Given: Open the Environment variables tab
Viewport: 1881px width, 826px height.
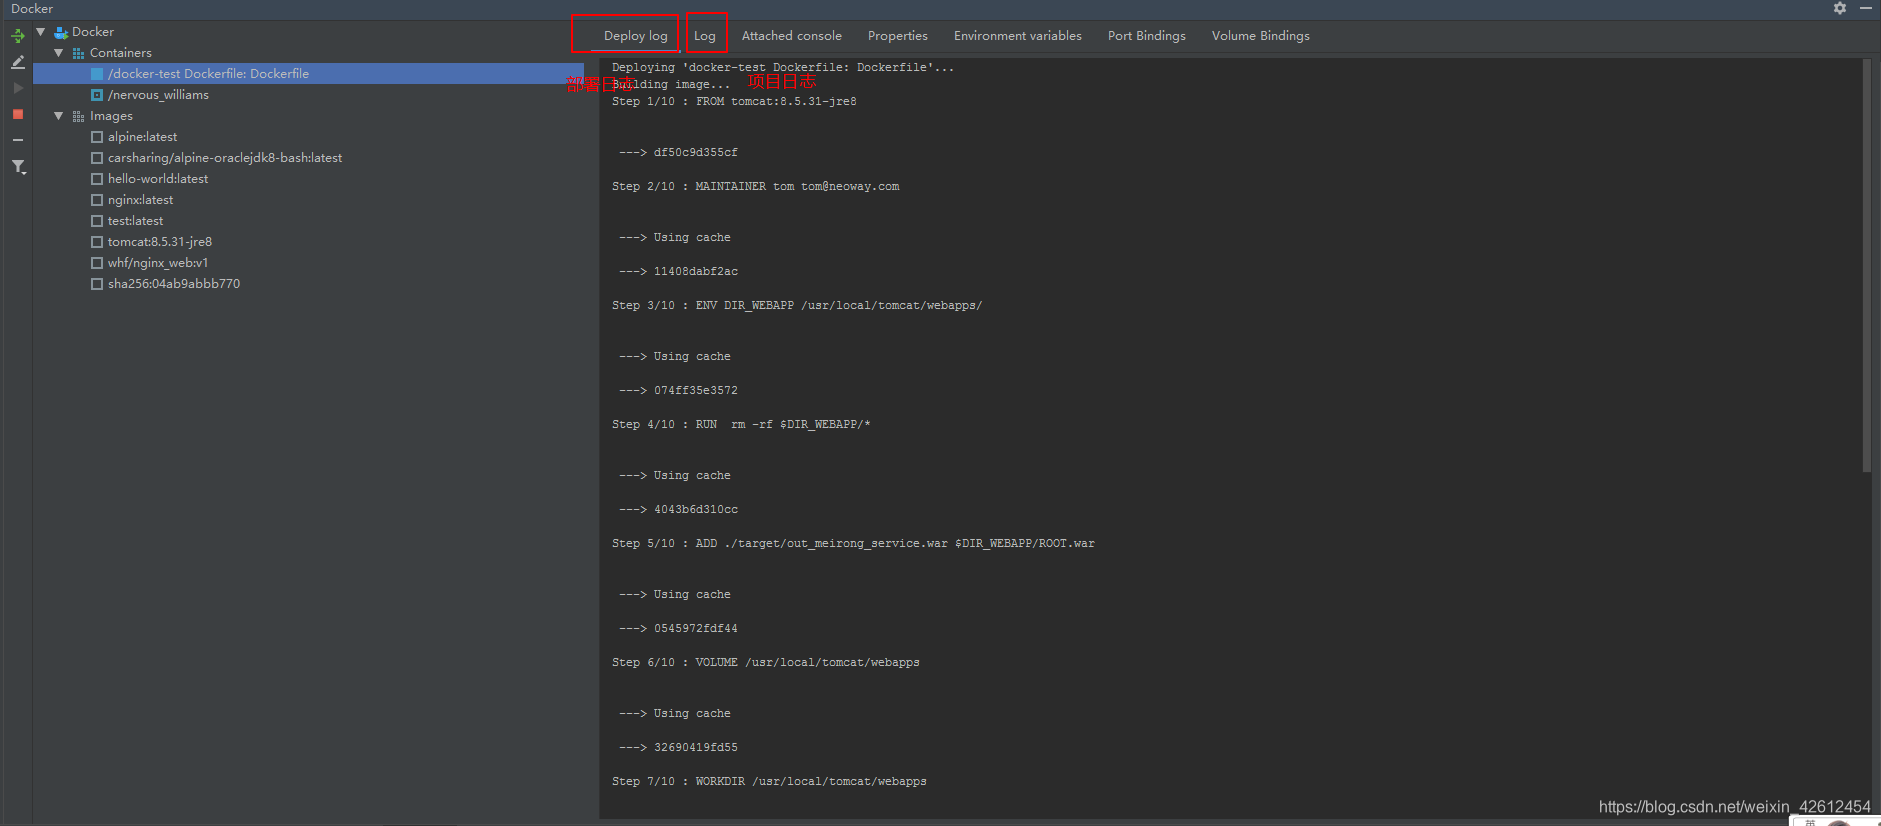Looking at the screenshot, I should click(1018, 36).
